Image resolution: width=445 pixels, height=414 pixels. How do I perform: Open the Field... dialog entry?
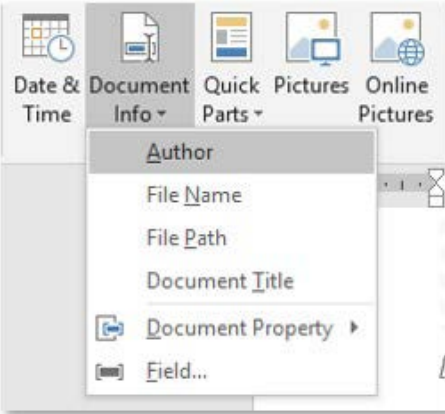pyautogui.click(x=231, y=371)
